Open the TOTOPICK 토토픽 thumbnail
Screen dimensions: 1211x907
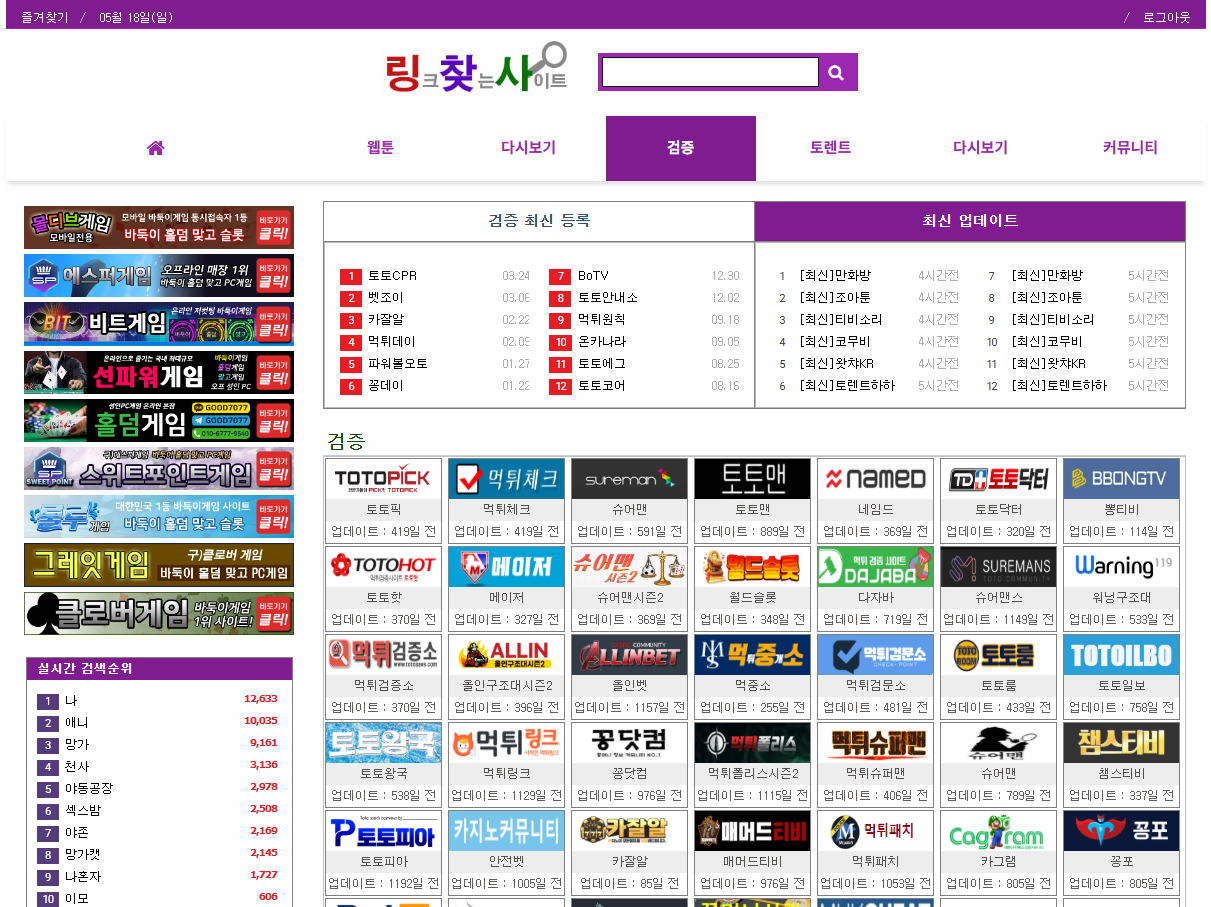383,479
